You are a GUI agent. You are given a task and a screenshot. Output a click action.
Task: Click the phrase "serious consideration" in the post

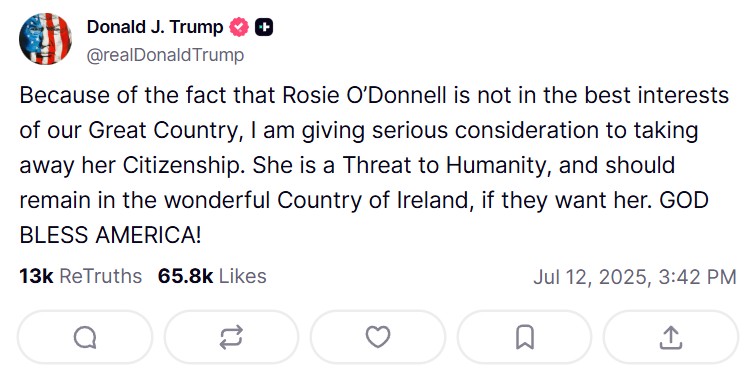pos(486,130)
